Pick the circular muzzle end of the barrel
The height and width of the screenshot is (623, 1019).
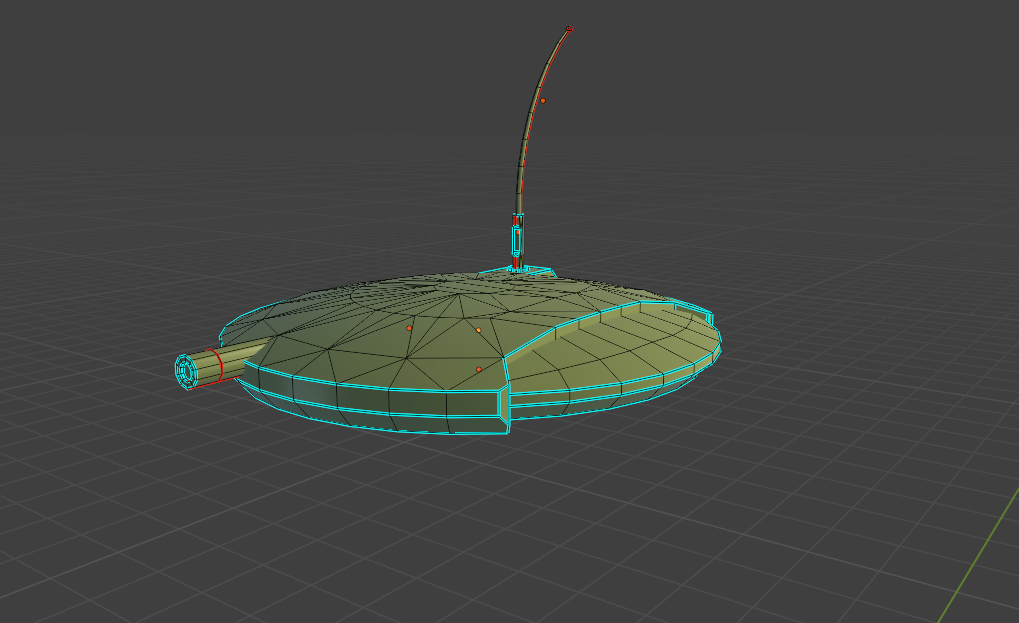pos(186,372)
